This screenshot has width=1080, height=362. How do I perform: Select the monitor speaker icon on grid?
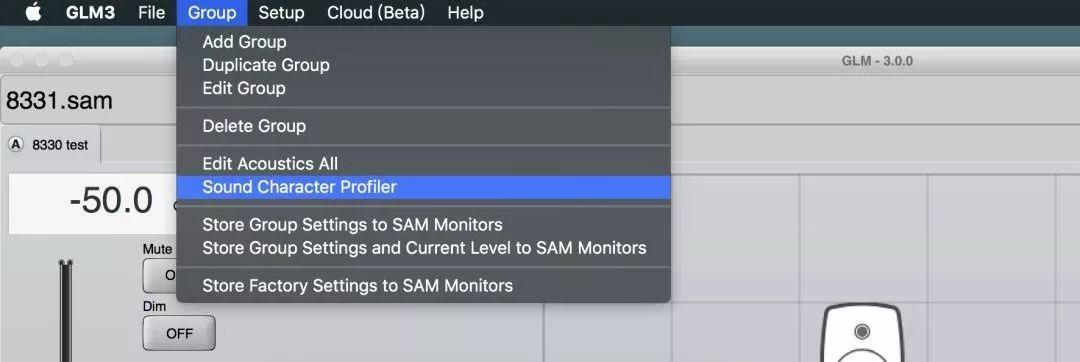click(x=862, y=332)
